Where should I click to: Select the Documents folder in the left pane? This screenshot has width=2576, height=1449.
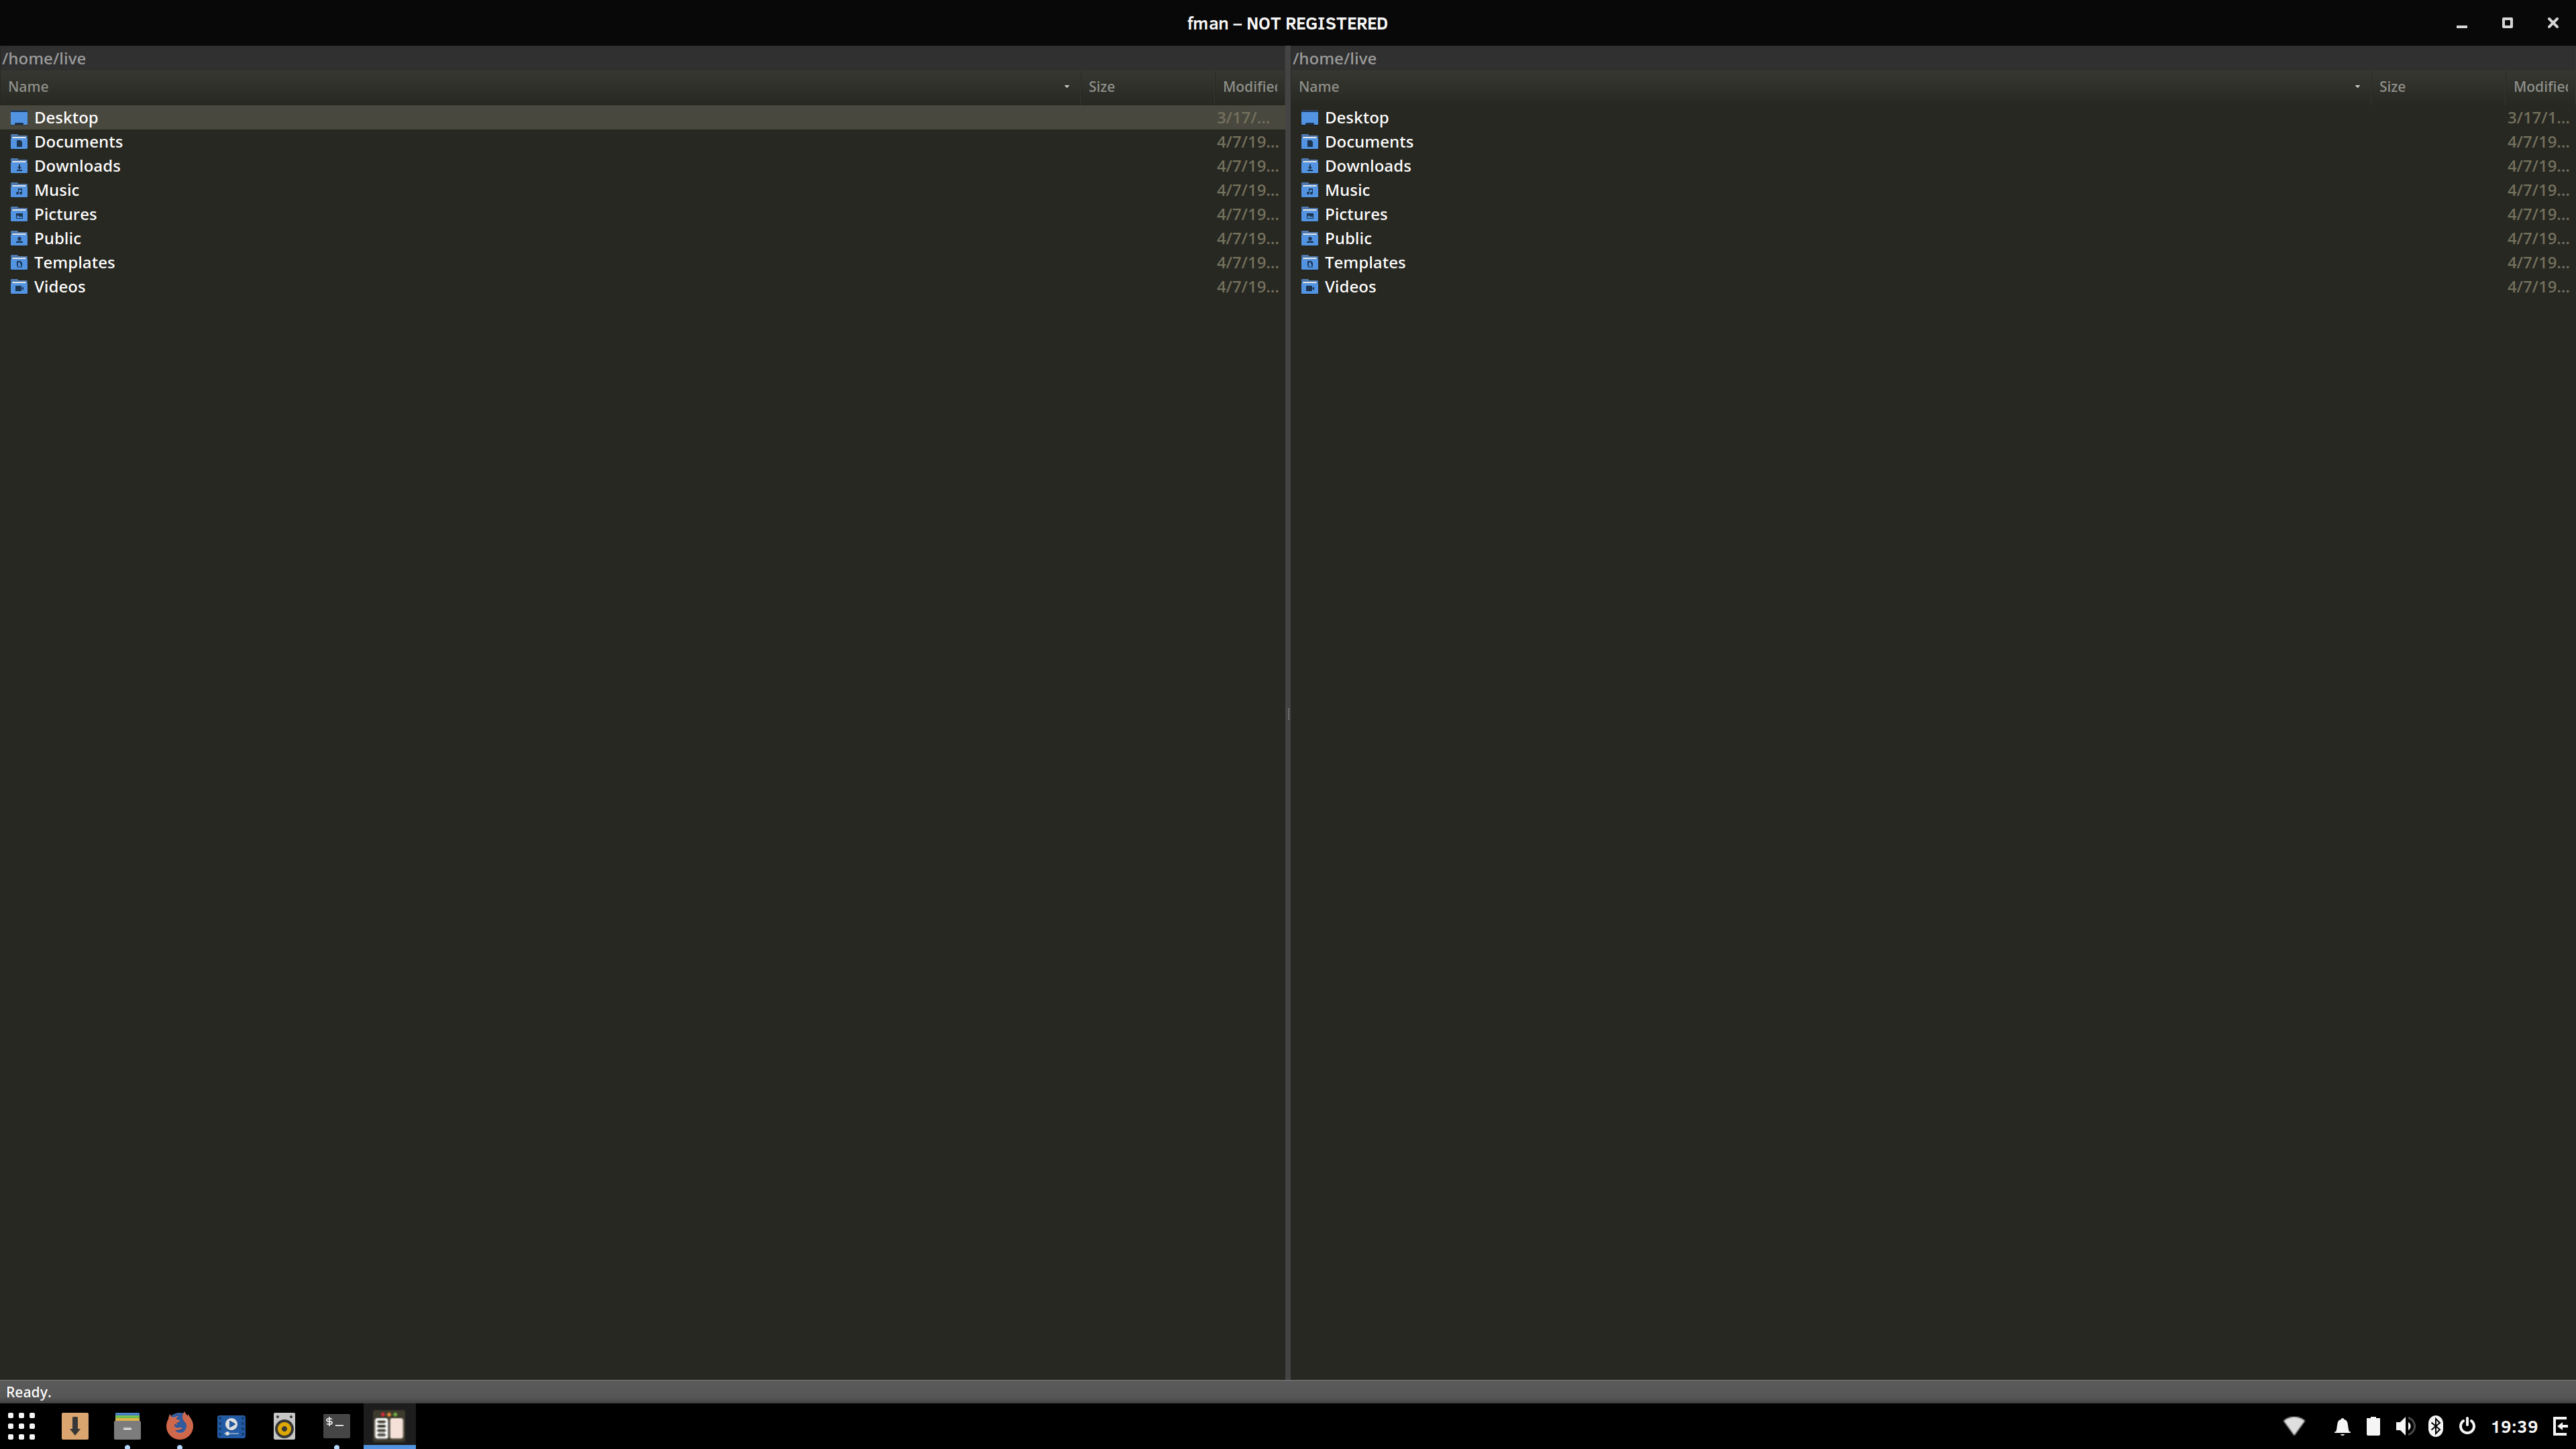(x=79, y=141)
